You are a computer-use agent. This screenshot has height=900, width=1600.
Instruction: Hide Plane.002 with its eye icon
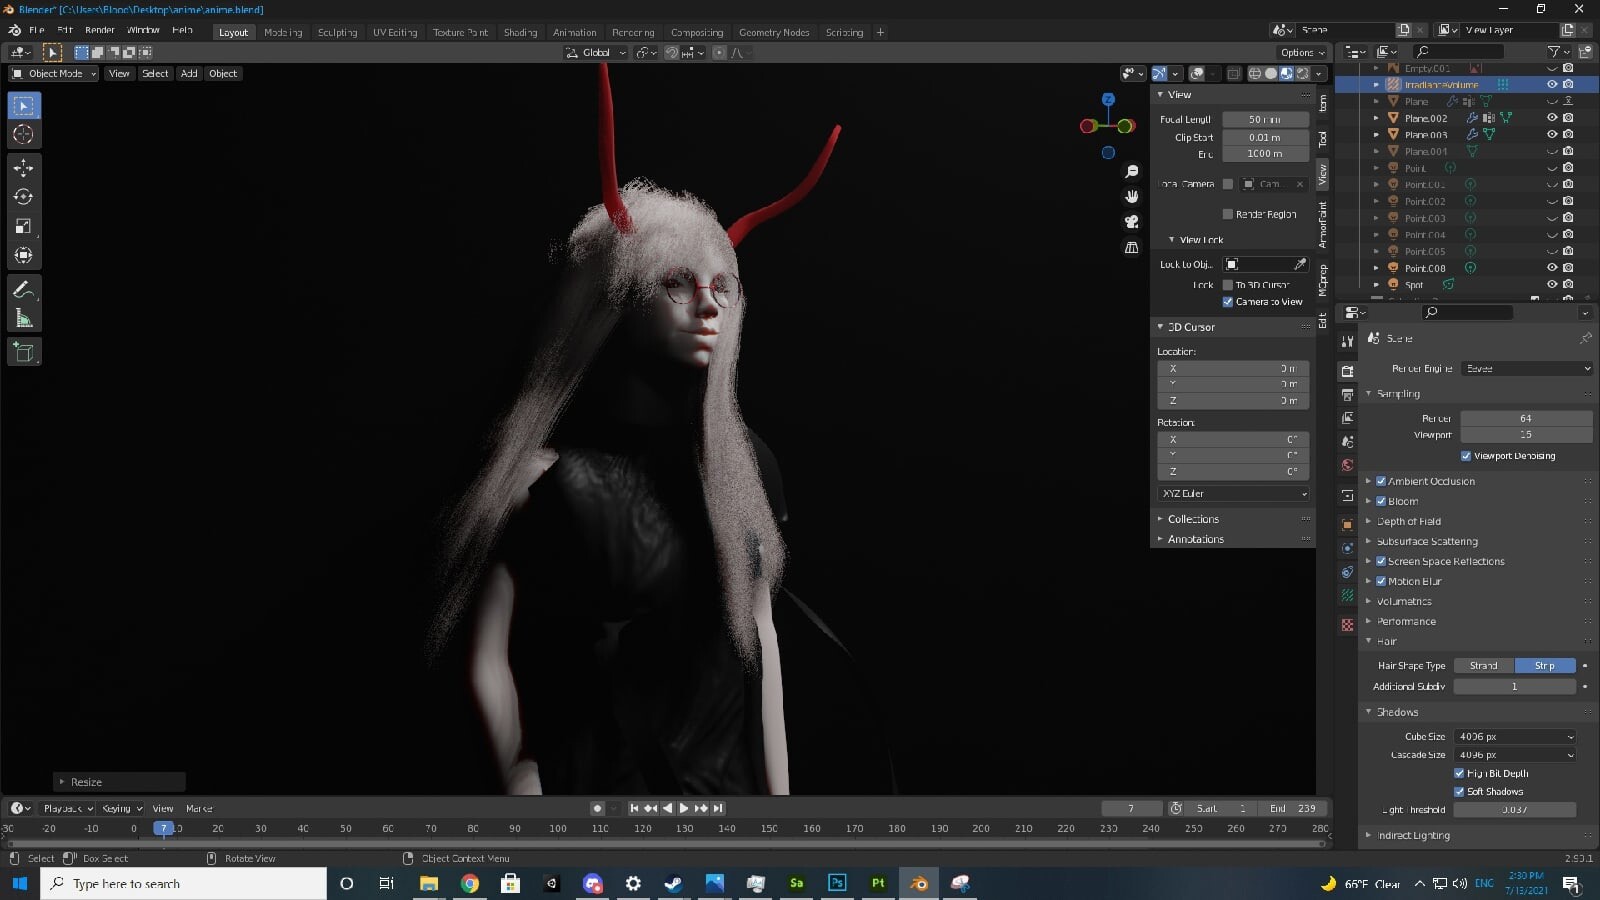pos(1552,118)
